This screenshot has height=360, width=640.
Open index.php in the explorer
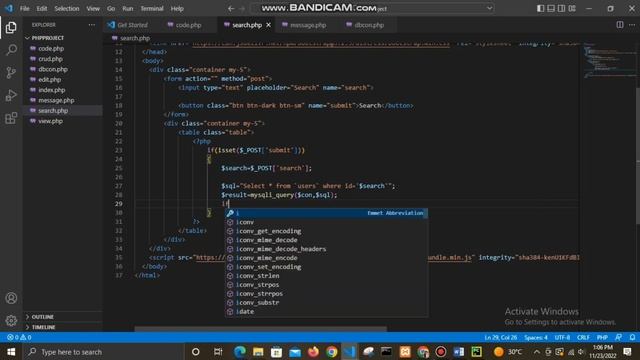pos(51,90)
